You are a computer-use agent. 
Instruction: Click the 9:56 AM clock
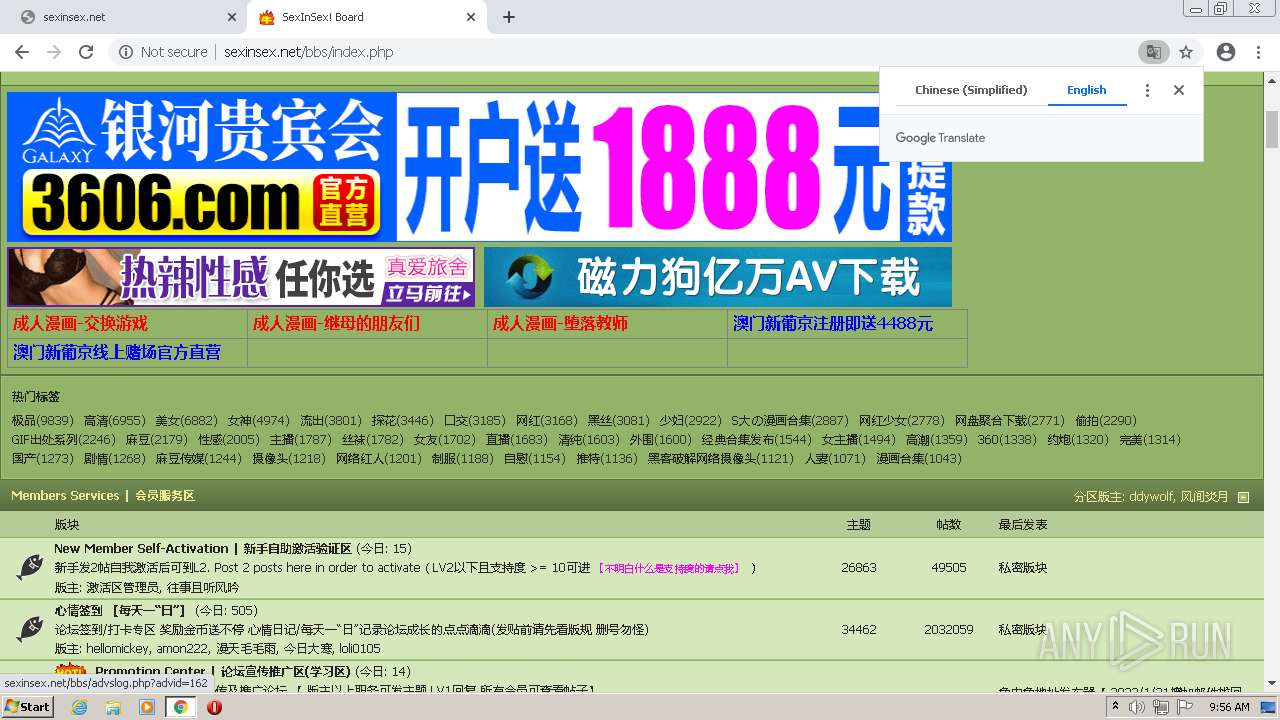coord(1229,707)
